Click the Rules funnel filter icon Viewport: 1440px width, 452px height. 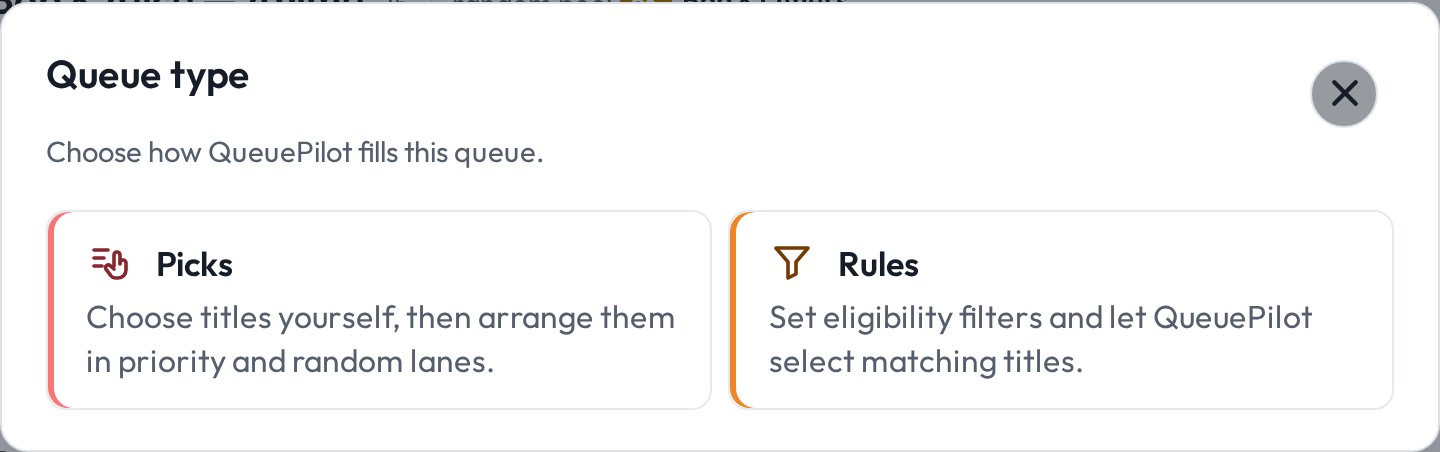pos(790,263)
